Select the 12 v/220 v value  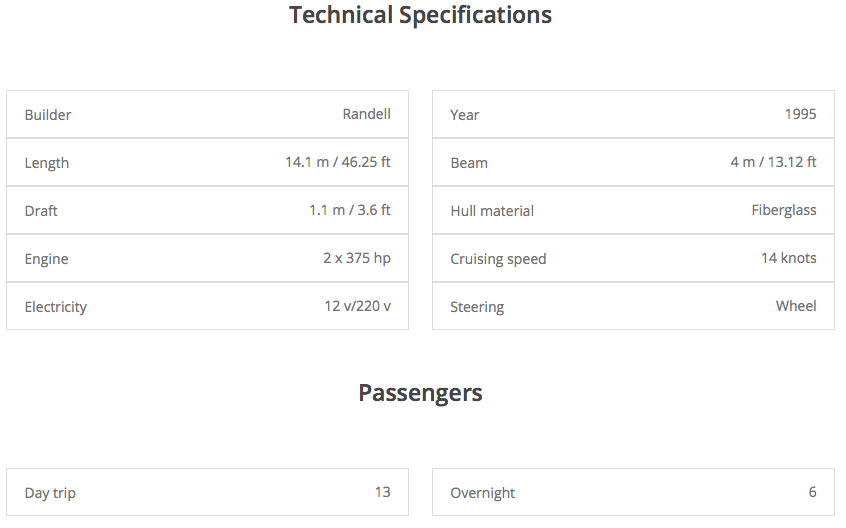(x=357, y=306)
